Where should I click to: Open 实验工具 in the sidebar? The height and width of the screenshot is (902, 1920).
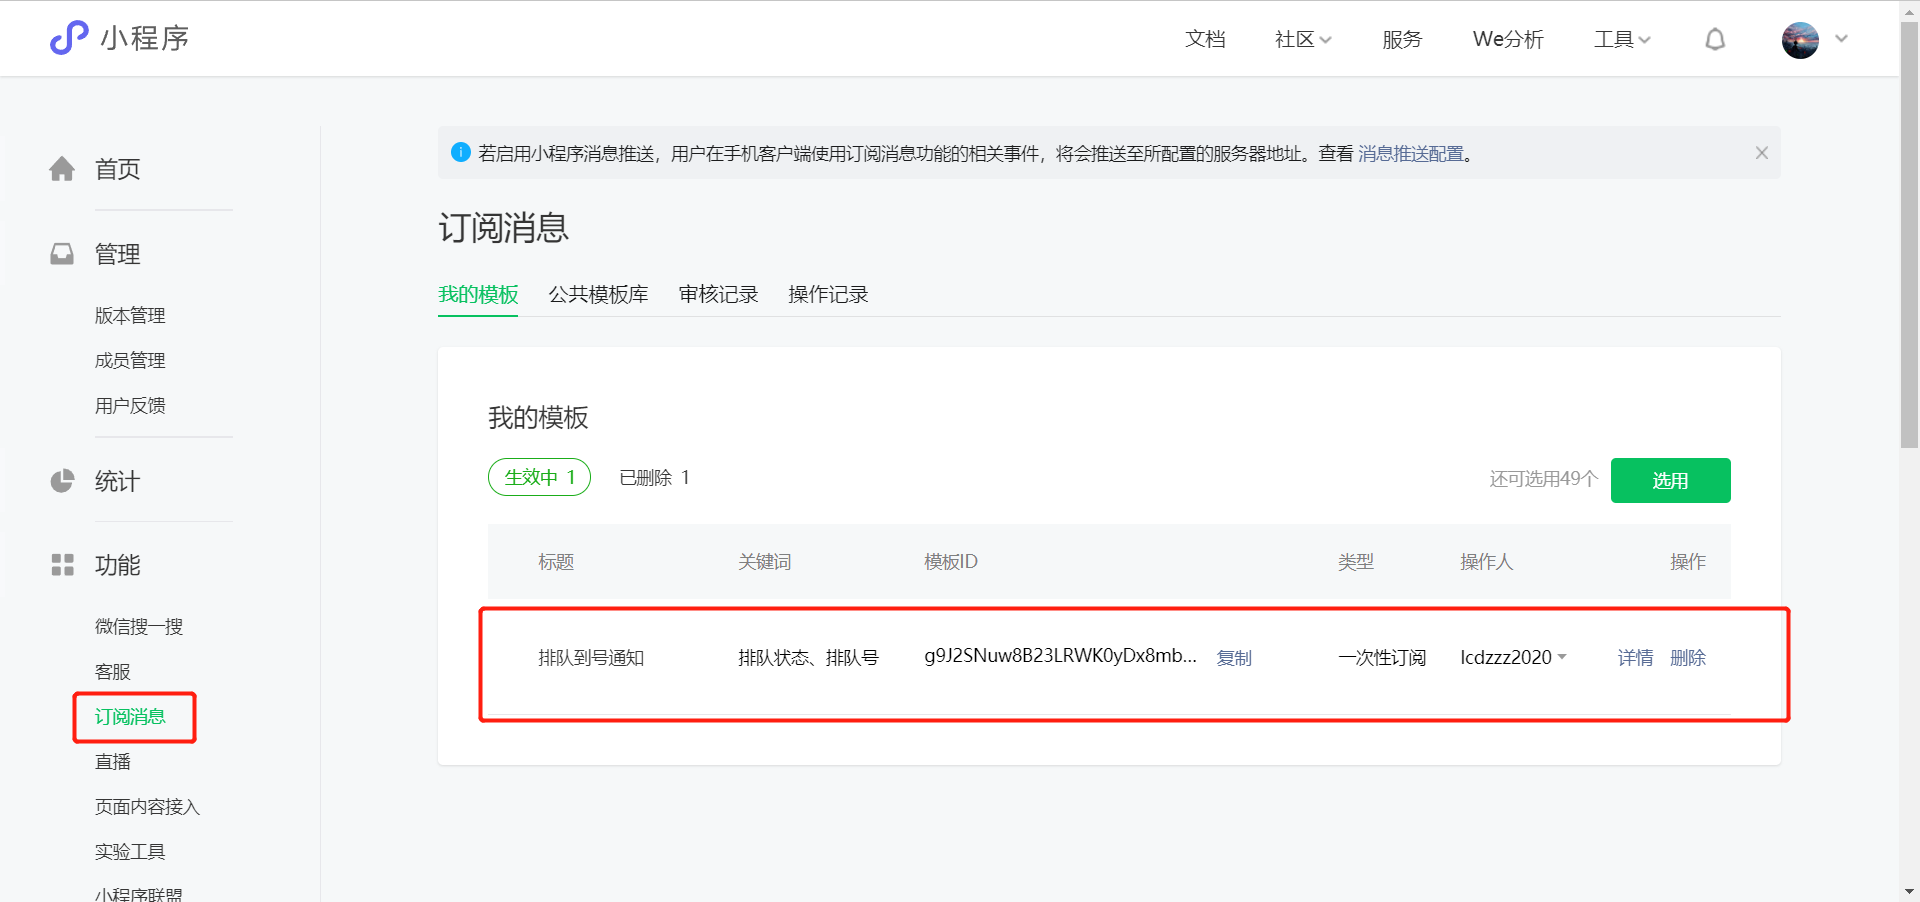point(130,851)
